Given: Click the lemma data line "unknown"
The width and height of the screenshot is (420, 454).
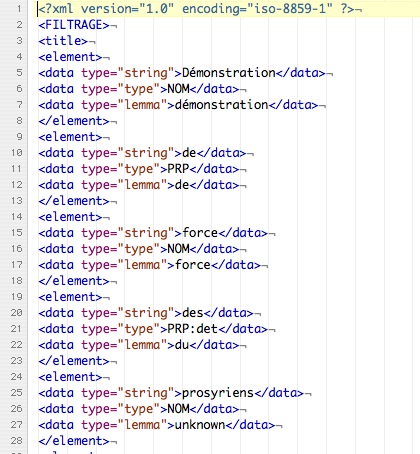Looking at the screenshot, I should tap(156, 425).
